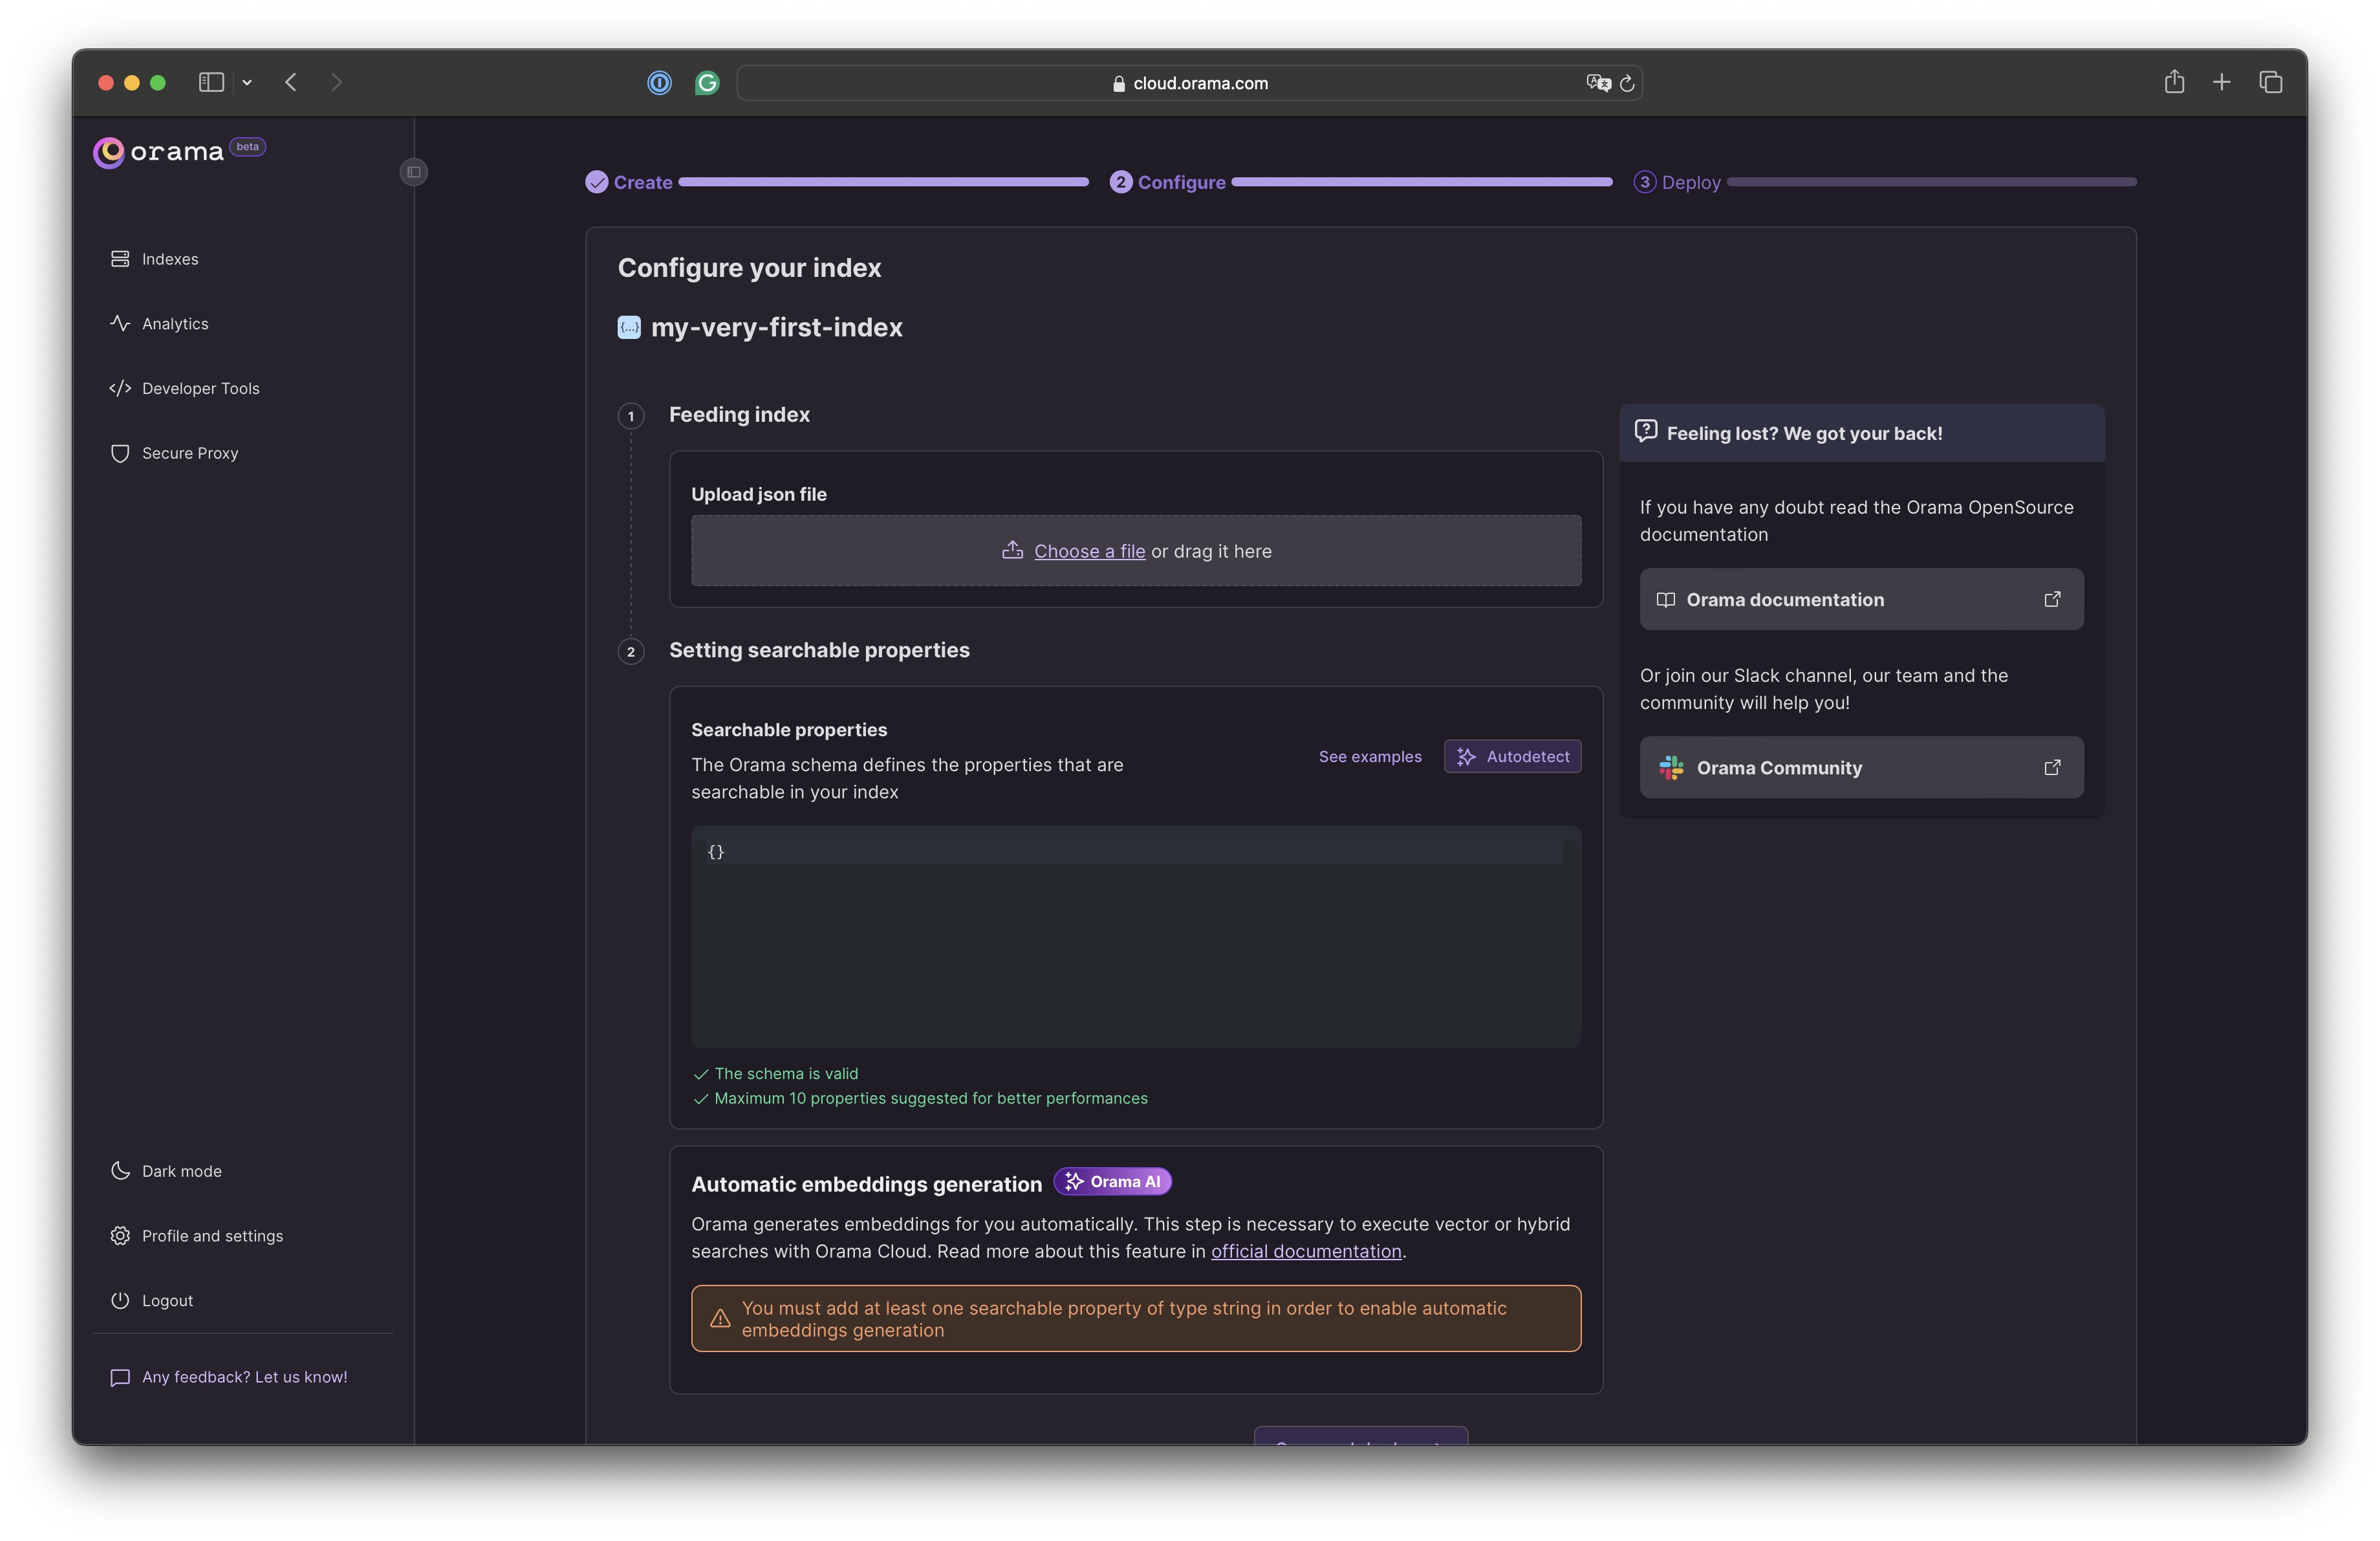Open Orama Community Slack card
This screenshot has width=2380, height=1541.
(1861, 767)
